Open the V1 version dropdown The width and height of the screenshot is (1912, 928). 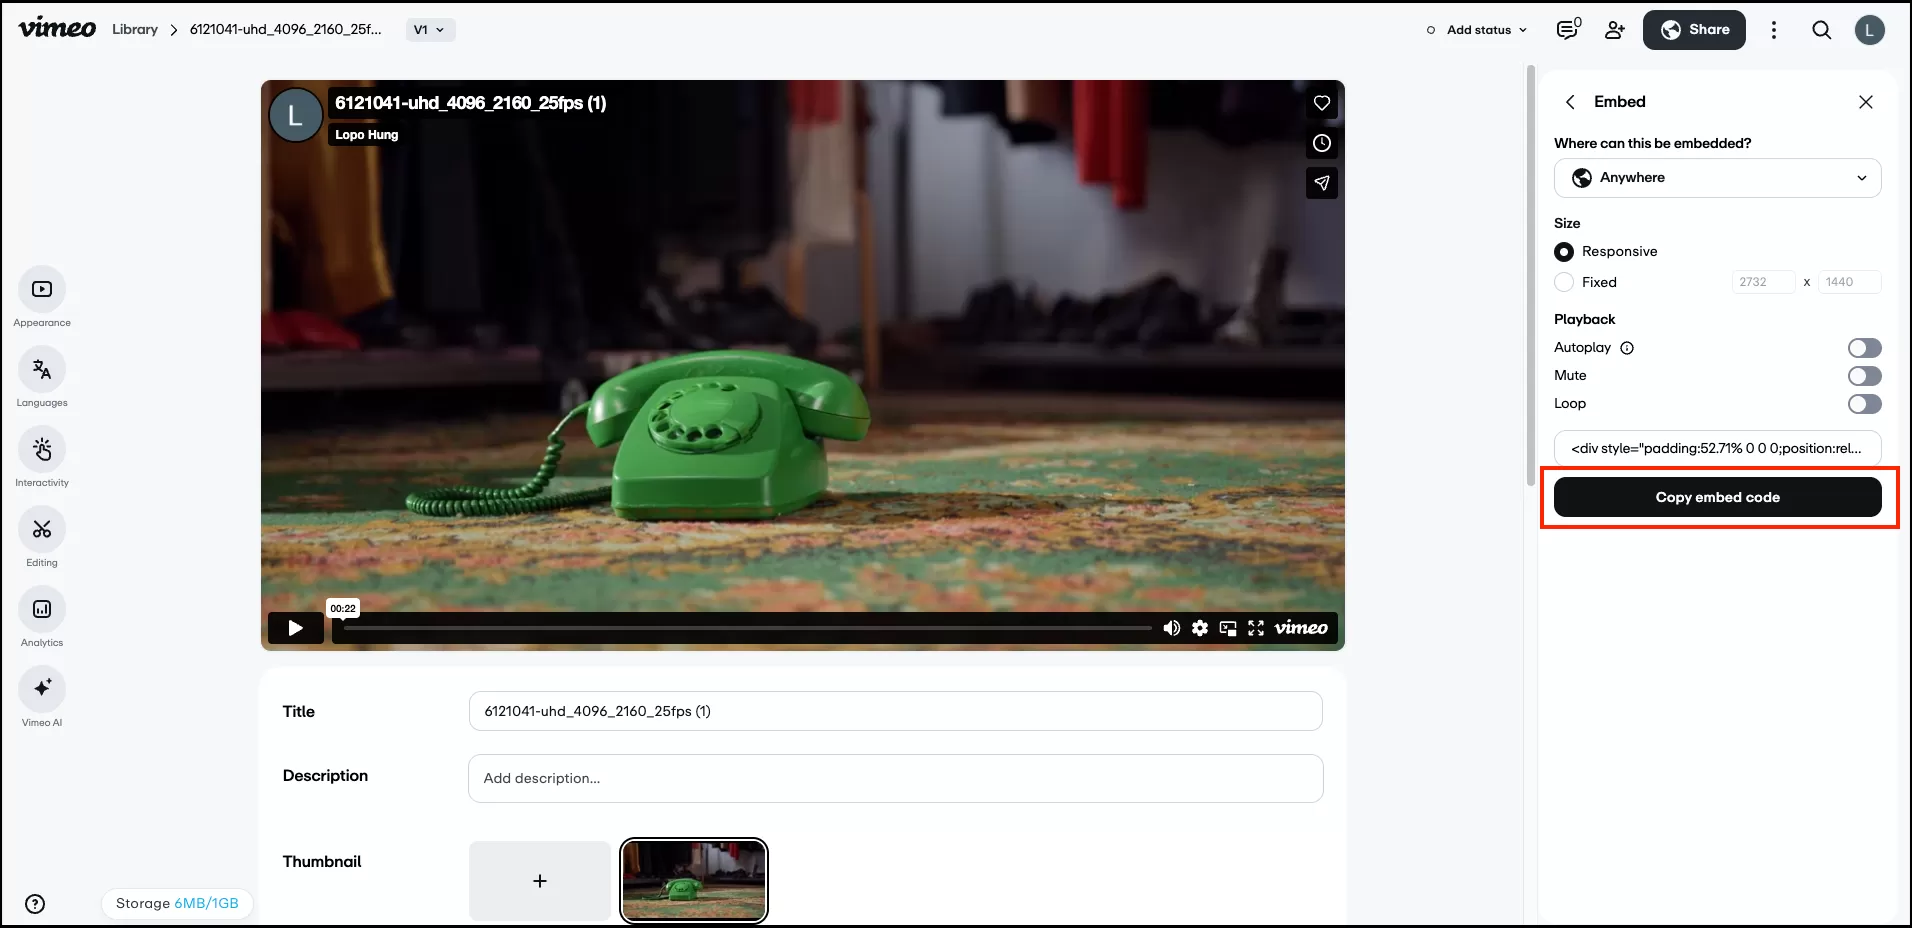[430, 30]
